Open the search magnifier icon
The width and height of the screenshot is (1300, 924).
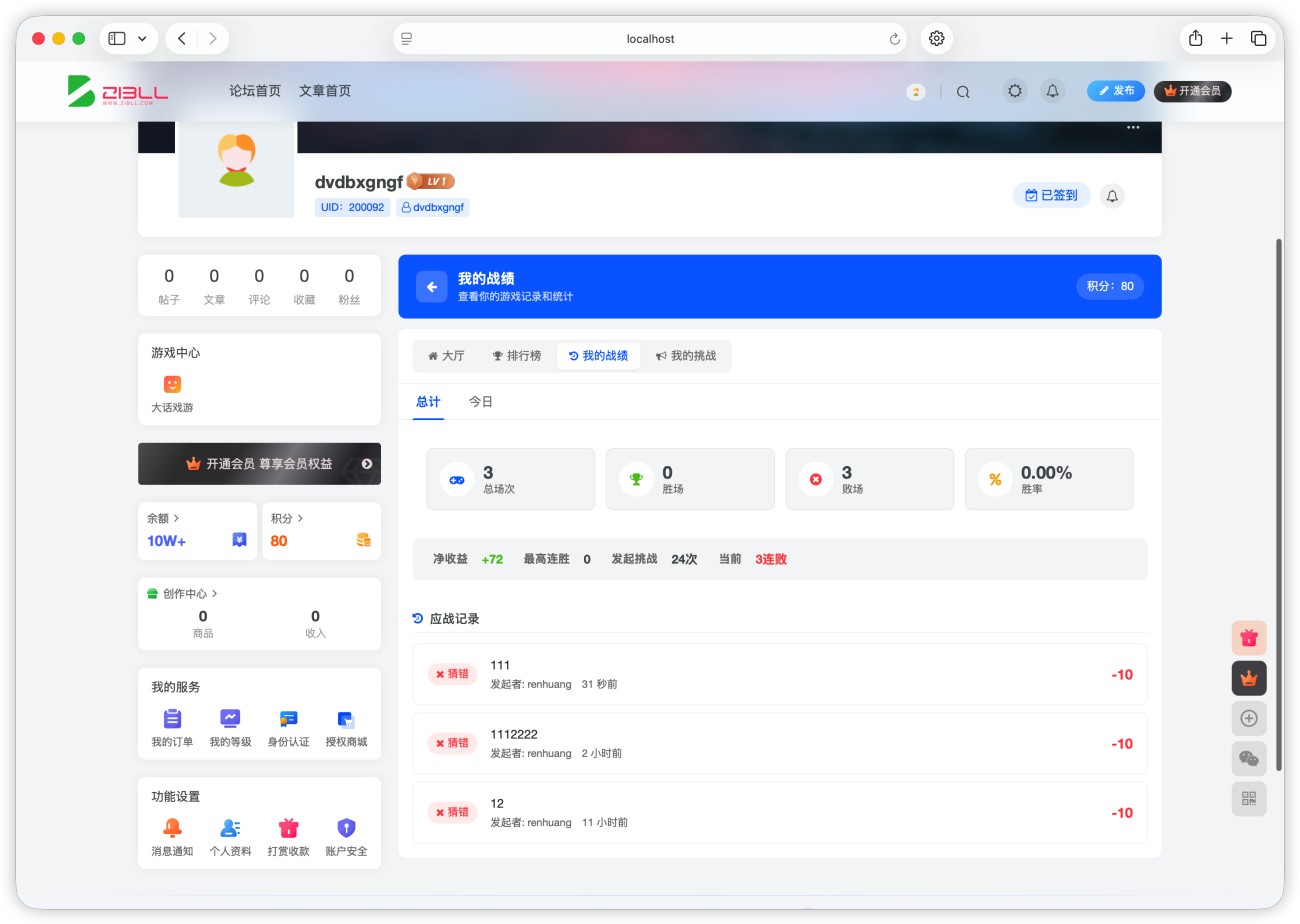pos(963,91)
